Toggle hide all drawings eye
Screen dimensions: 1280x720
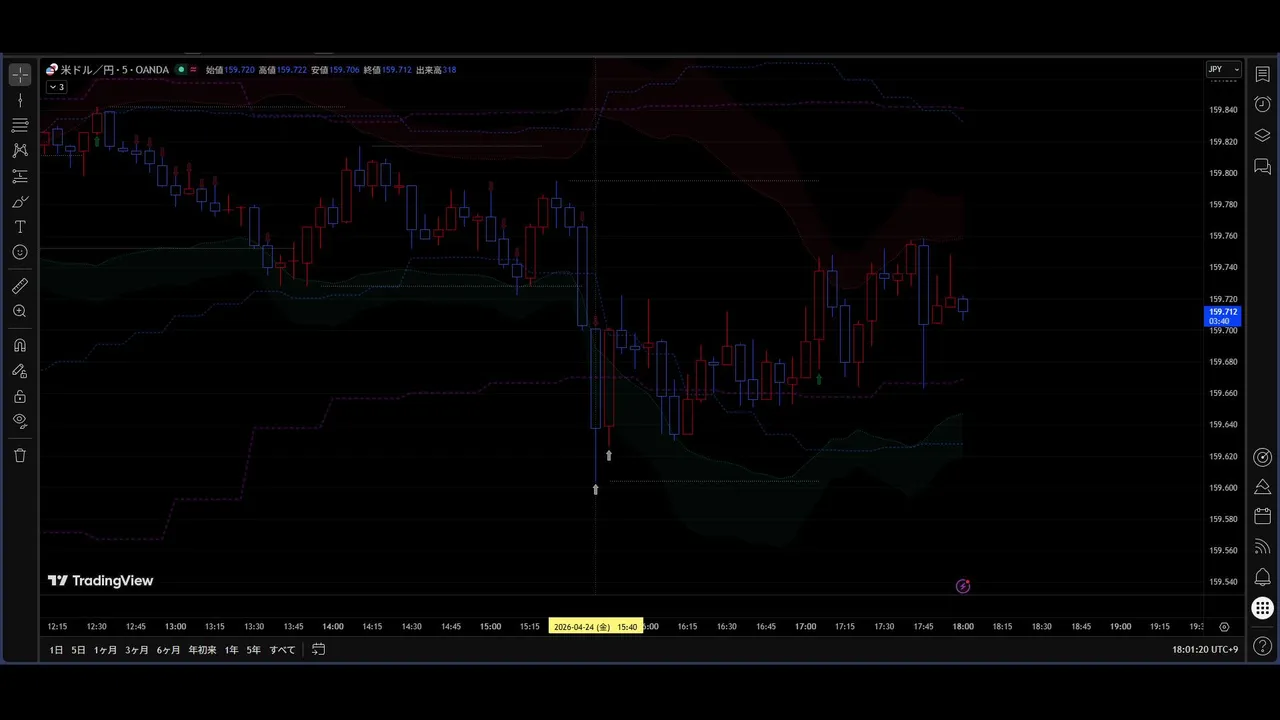[x=20, y=421]
